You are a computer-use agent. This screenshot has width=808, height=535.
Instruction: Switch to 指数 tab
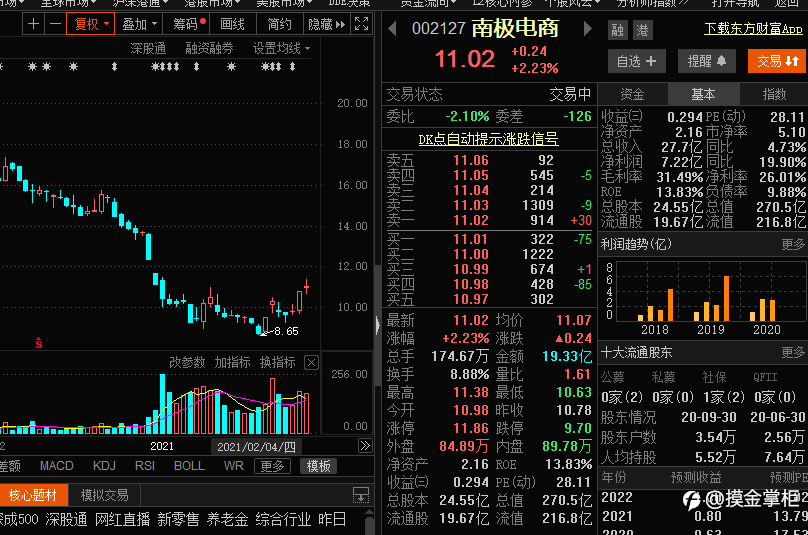[774, 94]
